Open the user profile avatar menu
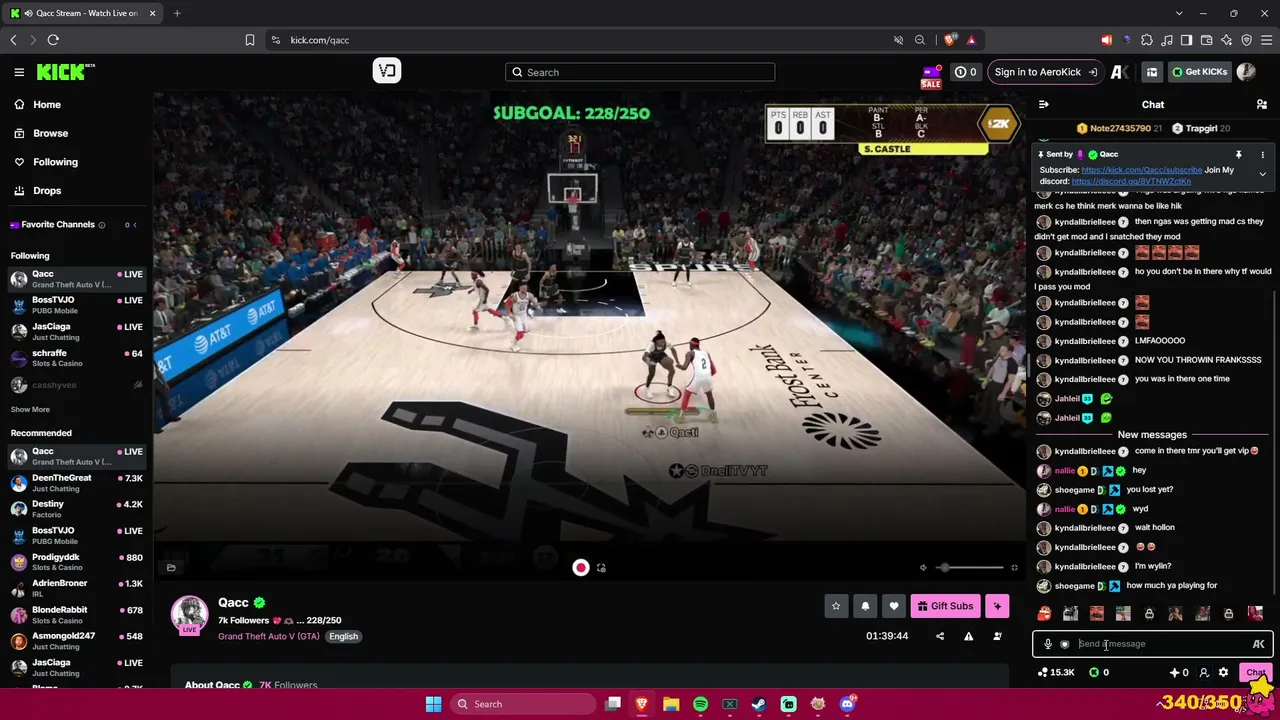1280x720 pixels. click(1246, 72)
